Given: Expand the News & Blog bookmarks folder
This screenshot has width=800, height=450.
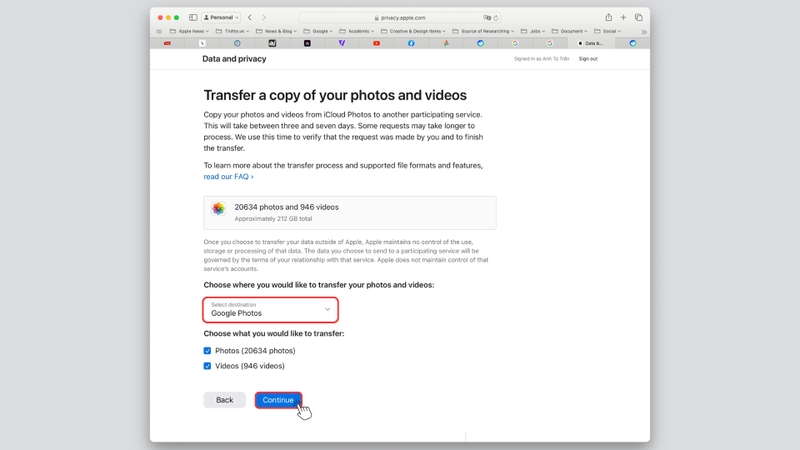Looking at the screenshot, I should point(276,31).
